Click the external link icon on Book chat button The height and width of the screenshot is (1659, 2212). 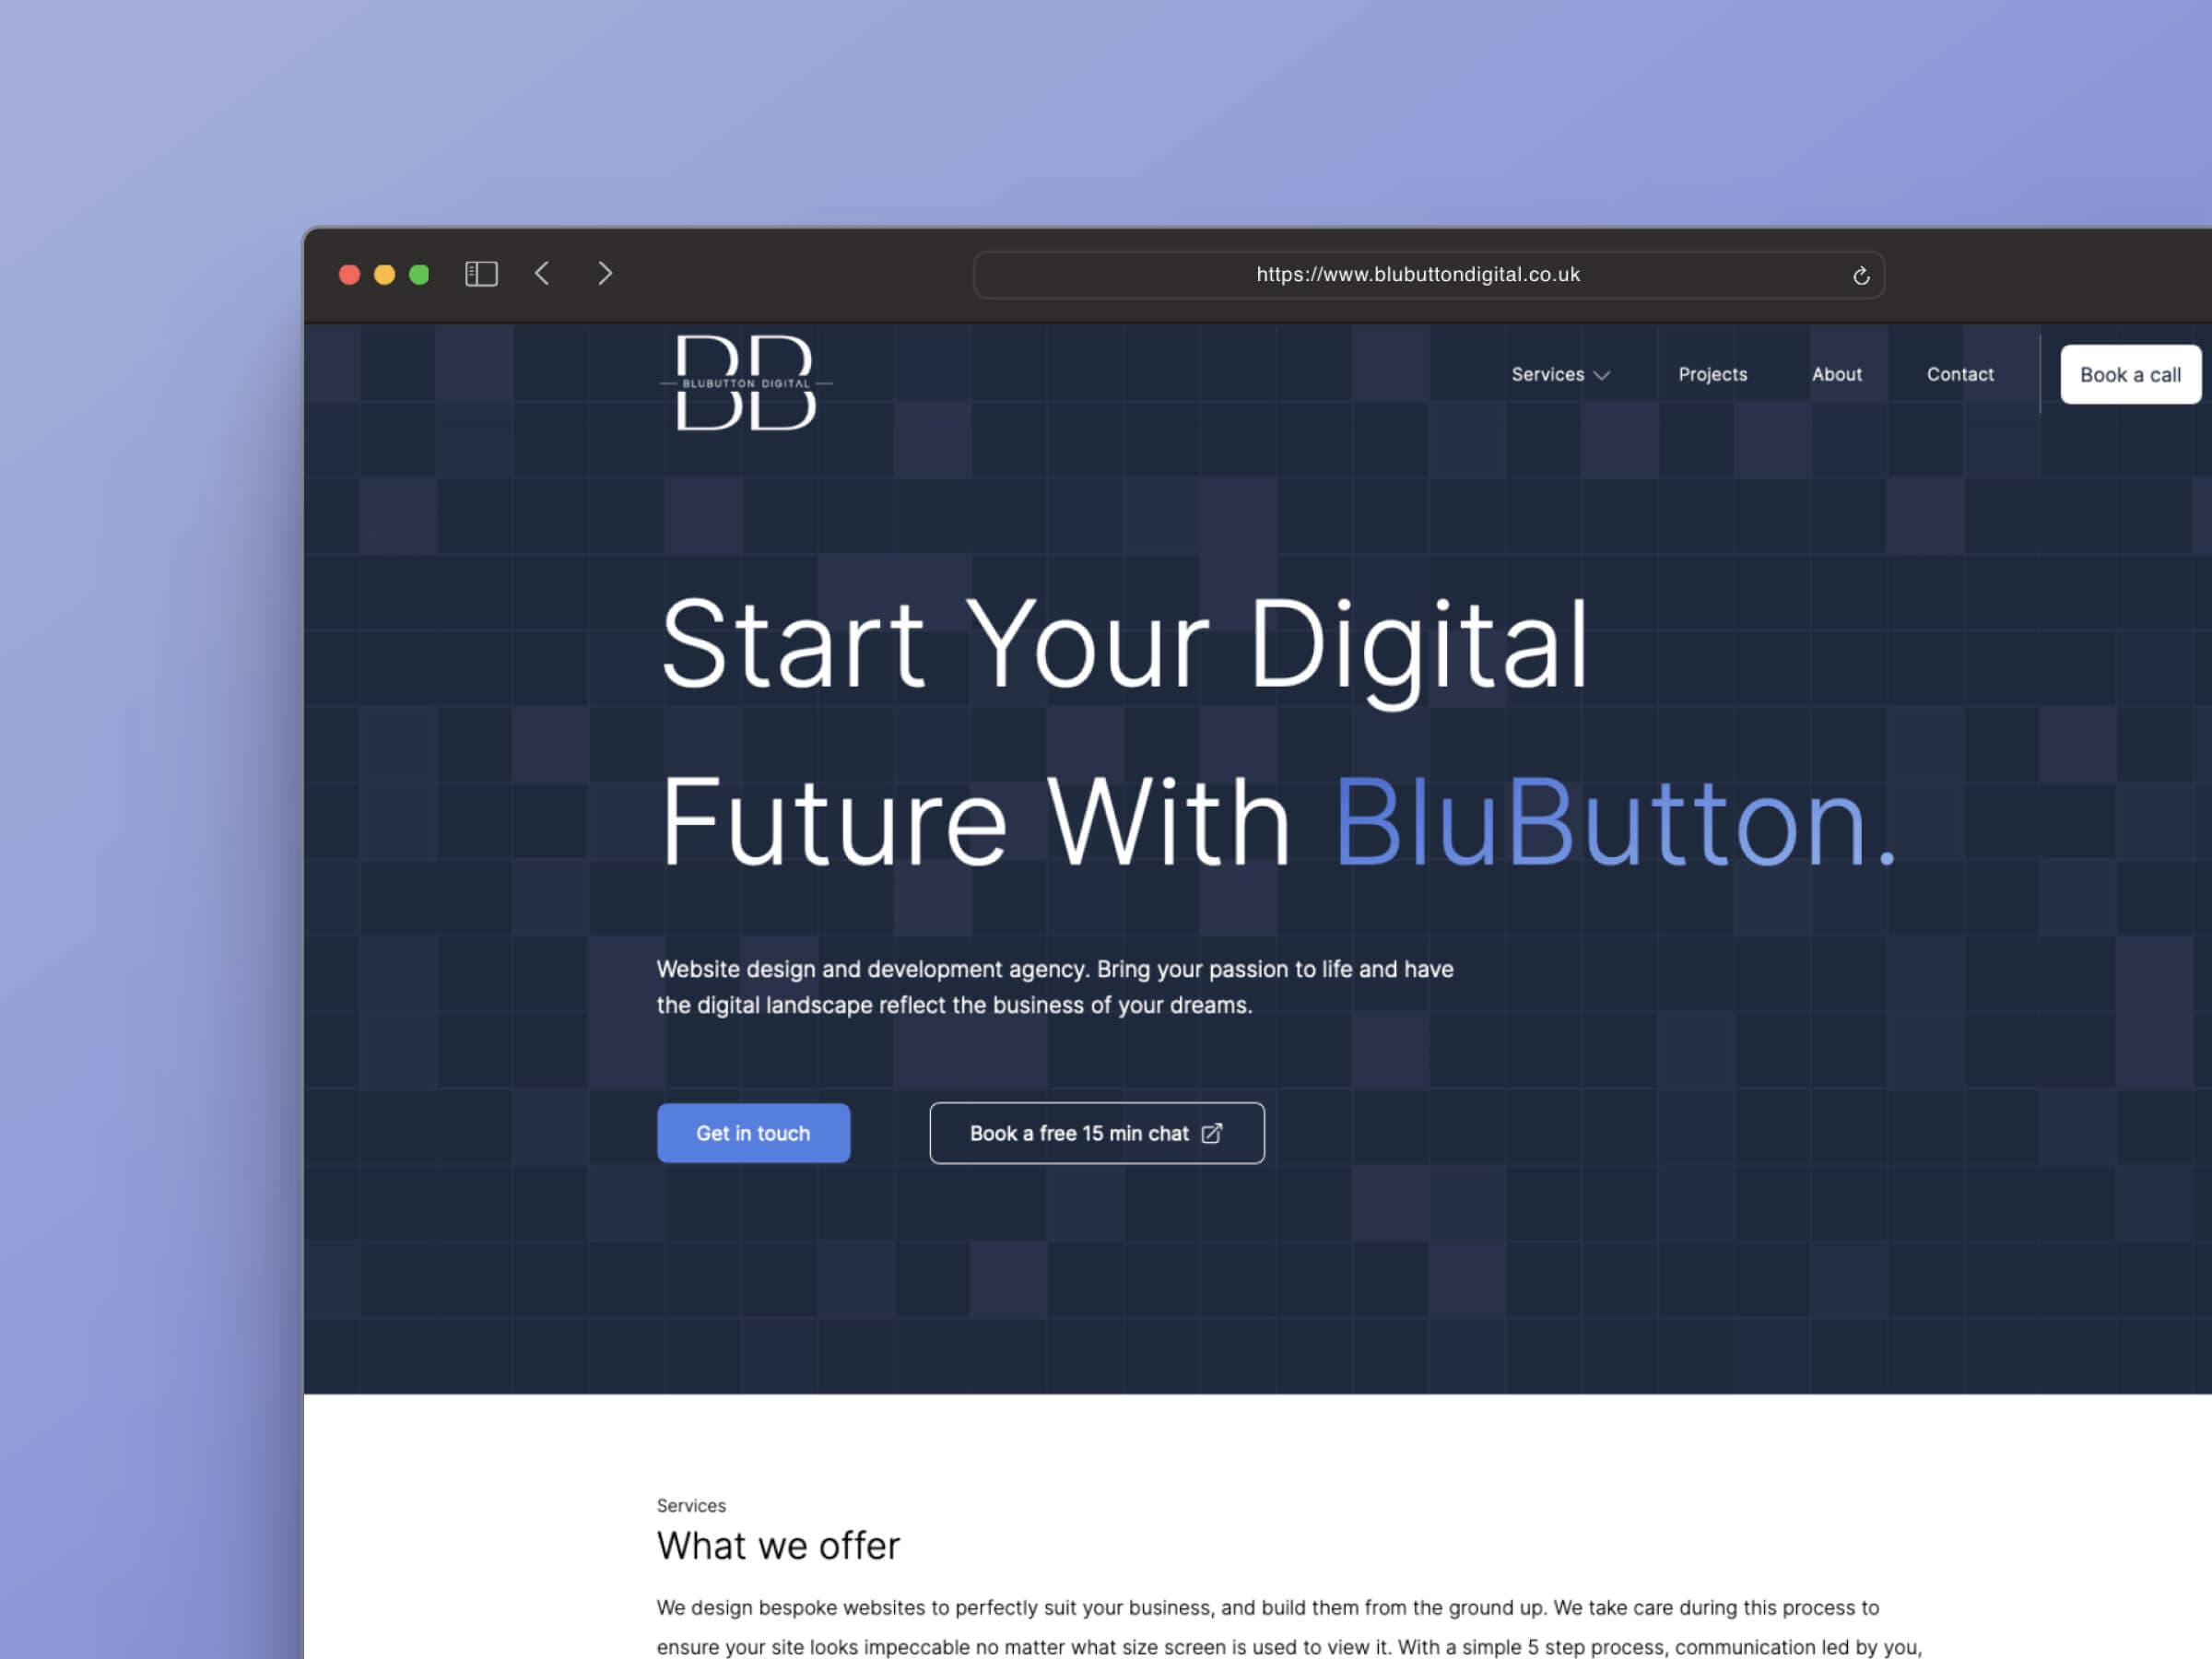click(1214, 1133)
